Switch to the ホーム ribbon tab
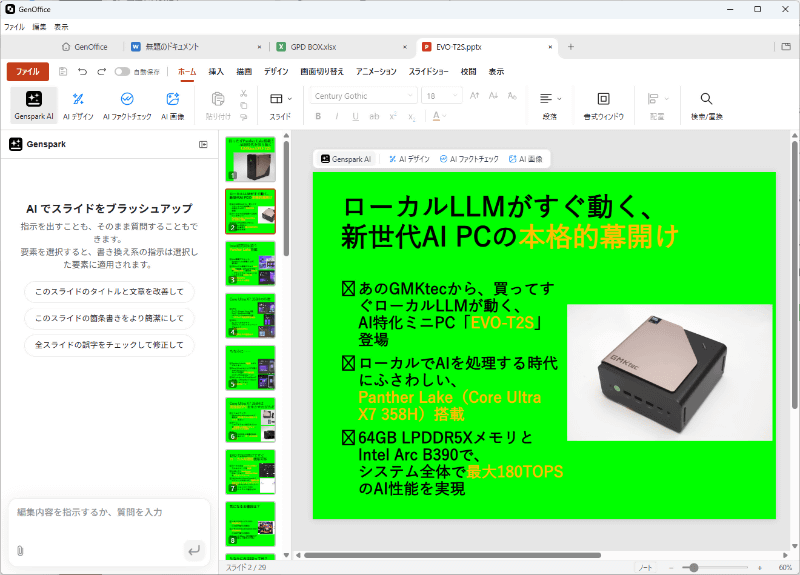 187,71
